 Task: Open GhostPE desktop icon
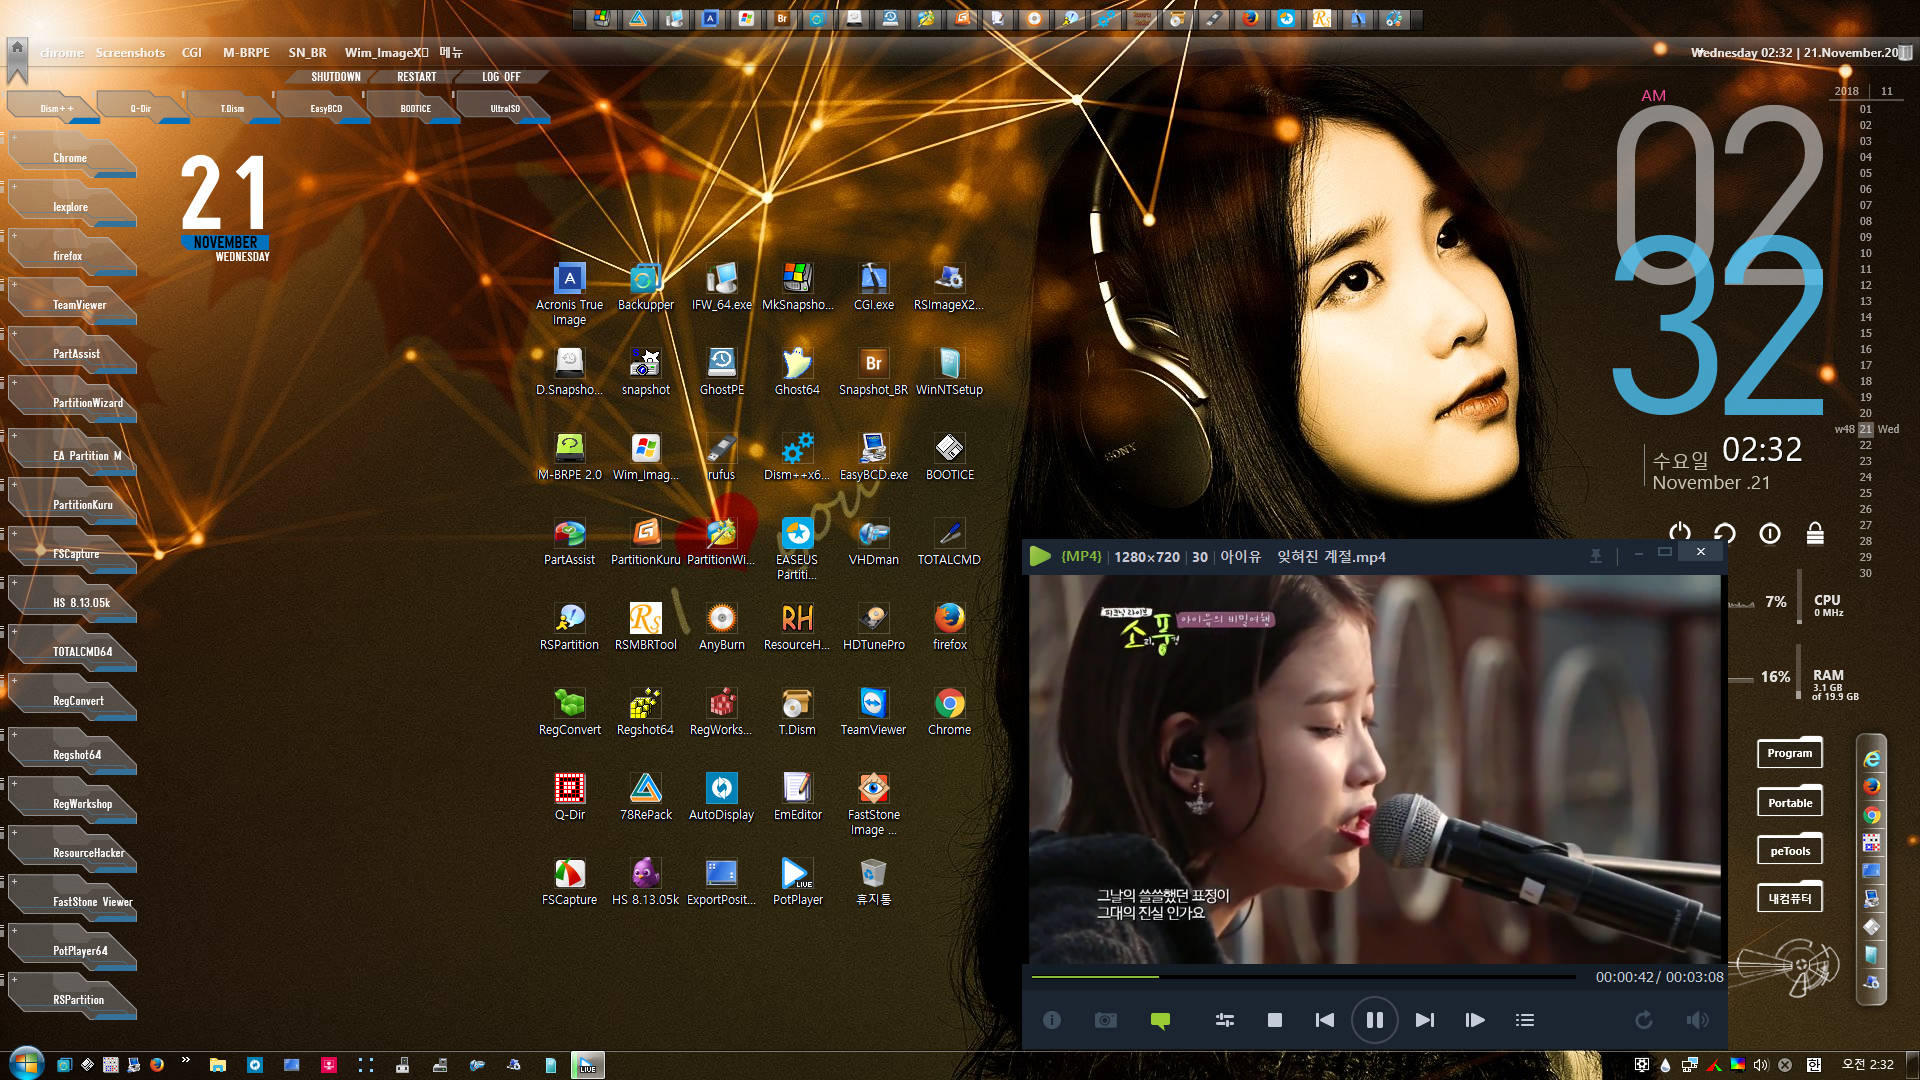(x=721, y=372)
